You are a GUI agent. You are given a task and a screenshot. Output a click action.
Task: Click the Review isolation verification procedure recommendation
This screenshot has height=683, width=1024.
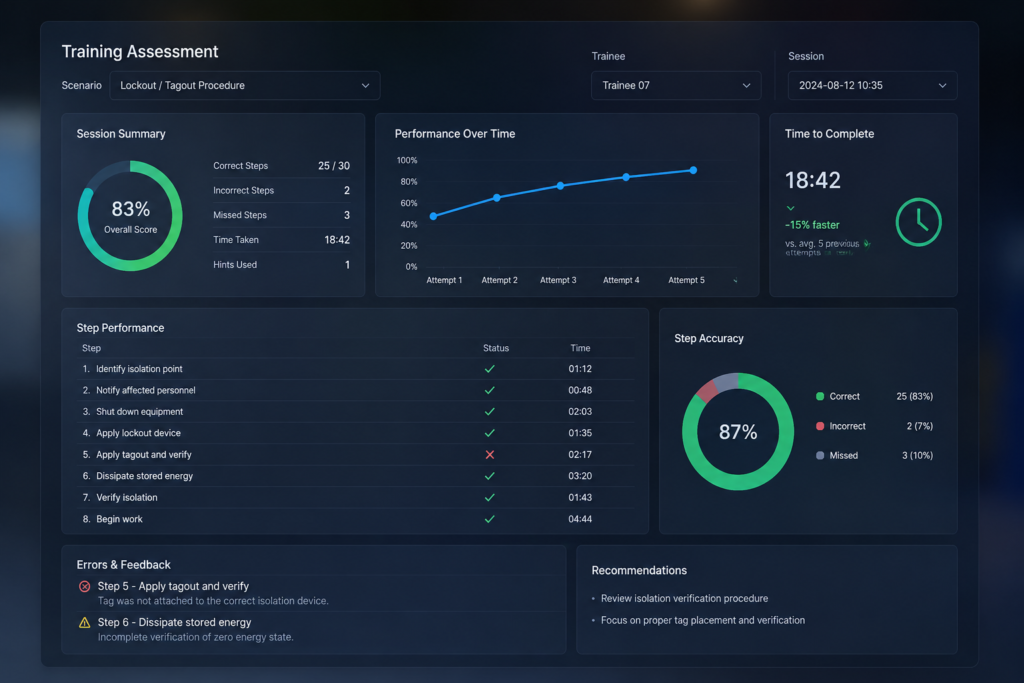tap(684, 598)
